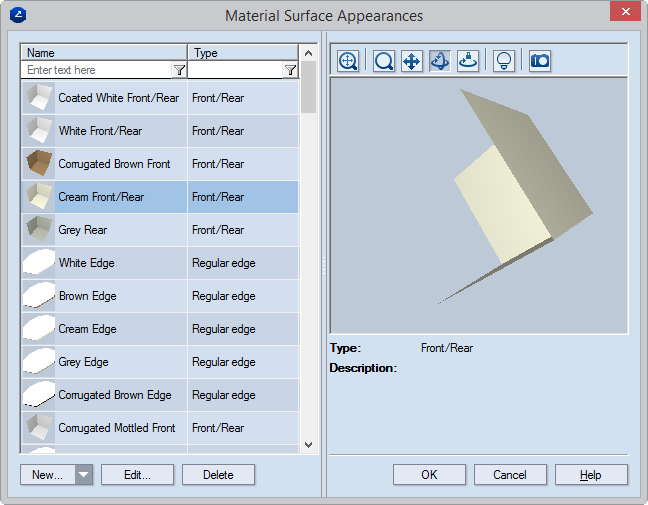The image size is (648, 505).
Task: Click the camera snapshot icon
Action: coord(540,61)
